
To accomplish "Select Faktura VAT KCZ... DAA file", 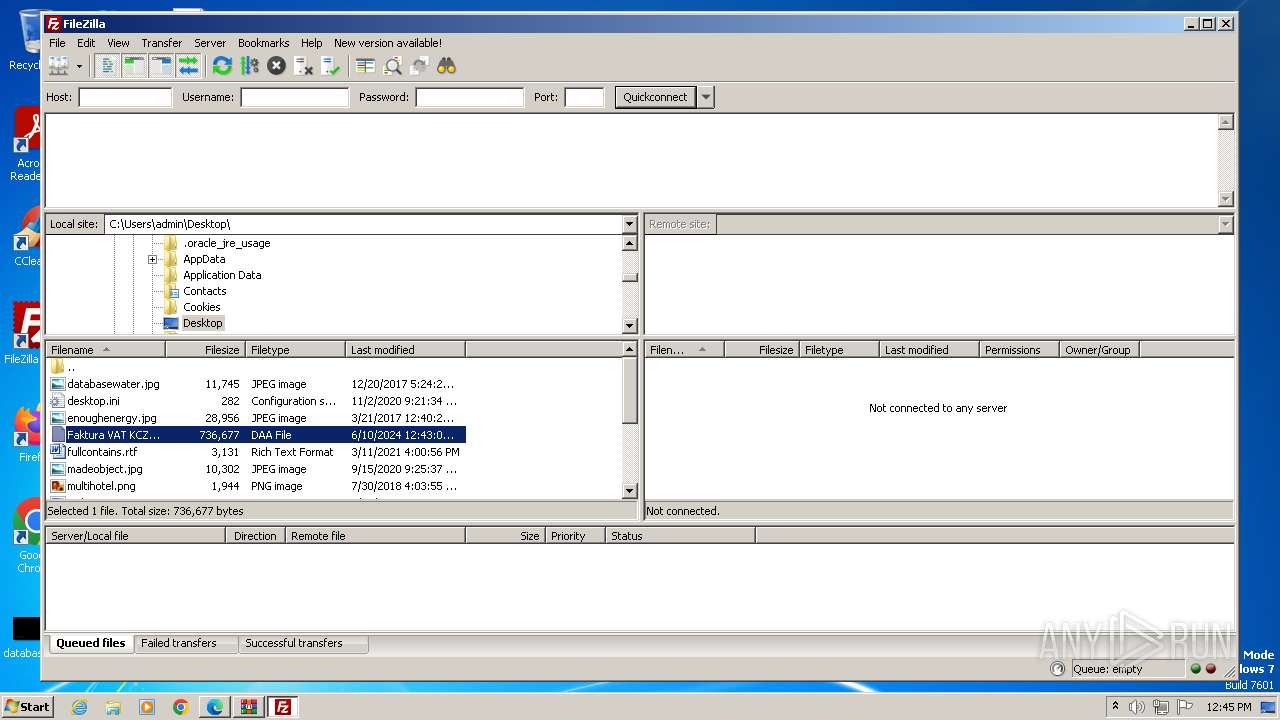I will point(255,435).
